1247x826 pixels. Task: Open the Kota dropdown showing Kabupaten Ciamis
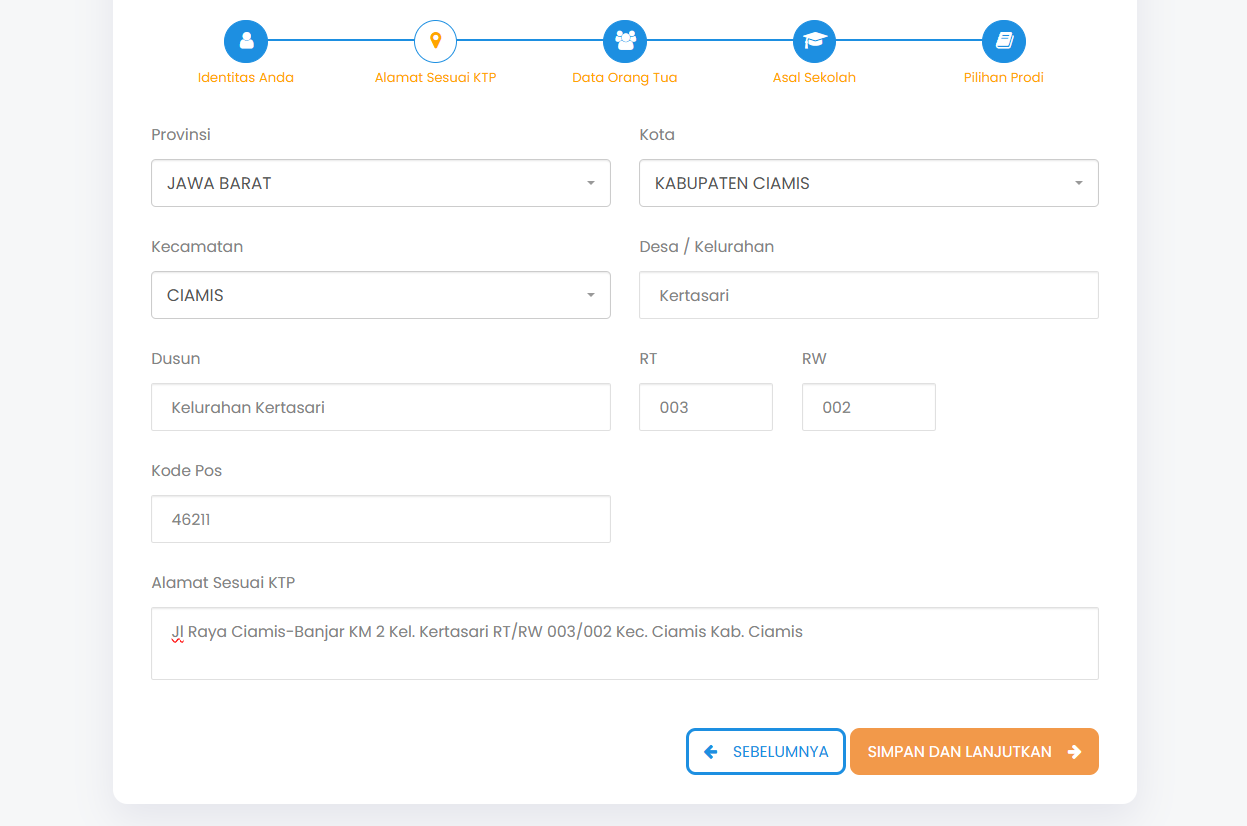(x=868, y=183)
